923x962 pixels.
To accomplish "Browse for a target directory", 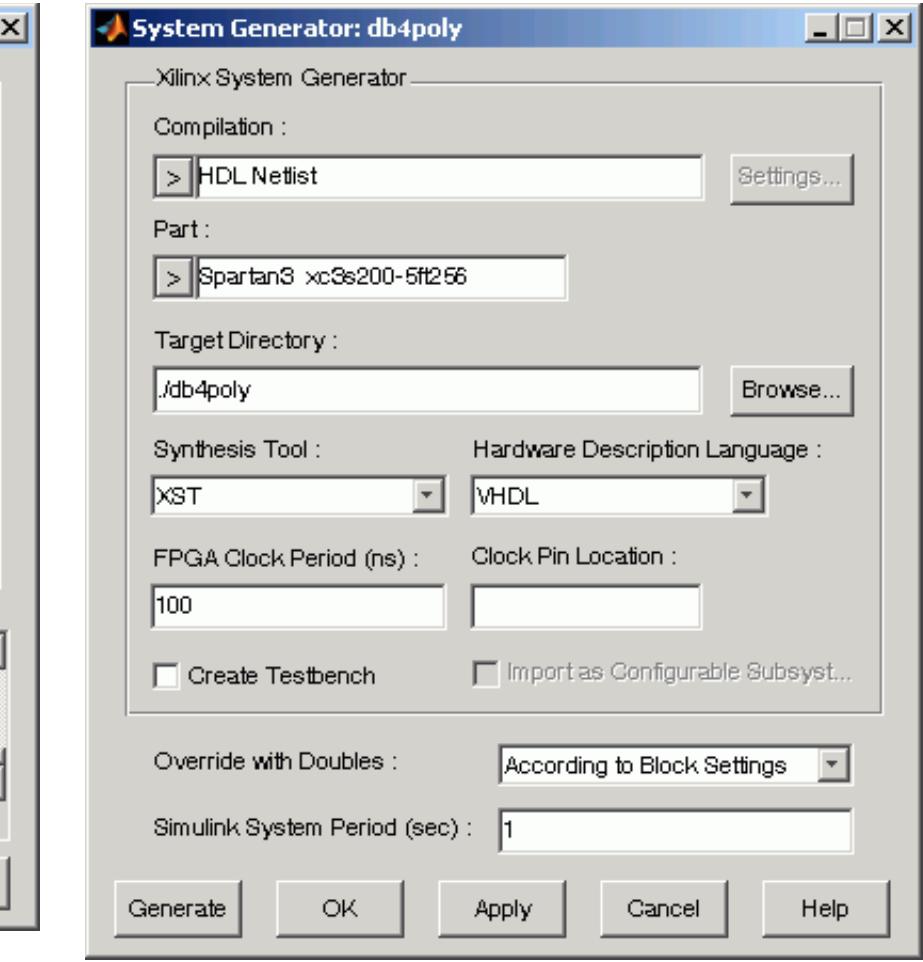I will [x=793, y=390].
